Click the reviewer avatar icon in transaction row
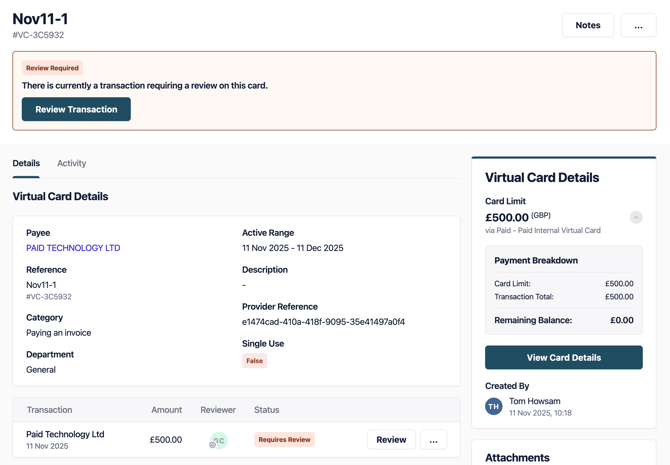 [218, 440]
